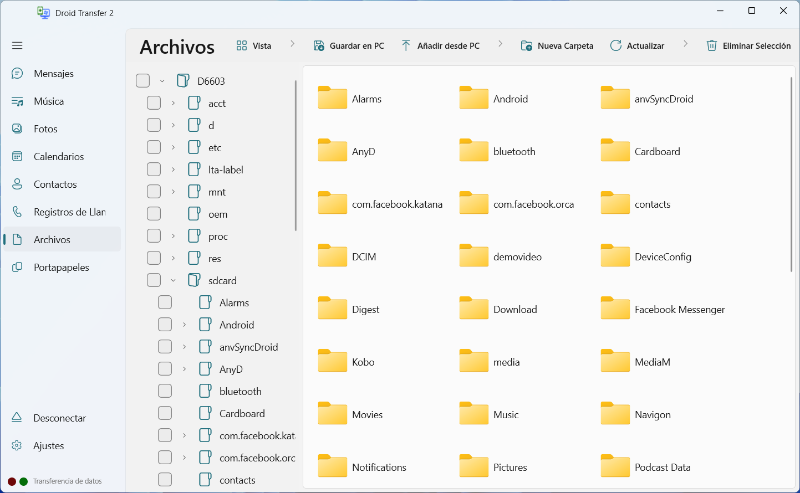The height and width of the screenshot is (493, 800).
Task: Open the Android folder icon in grid
Action: [474, 98]
